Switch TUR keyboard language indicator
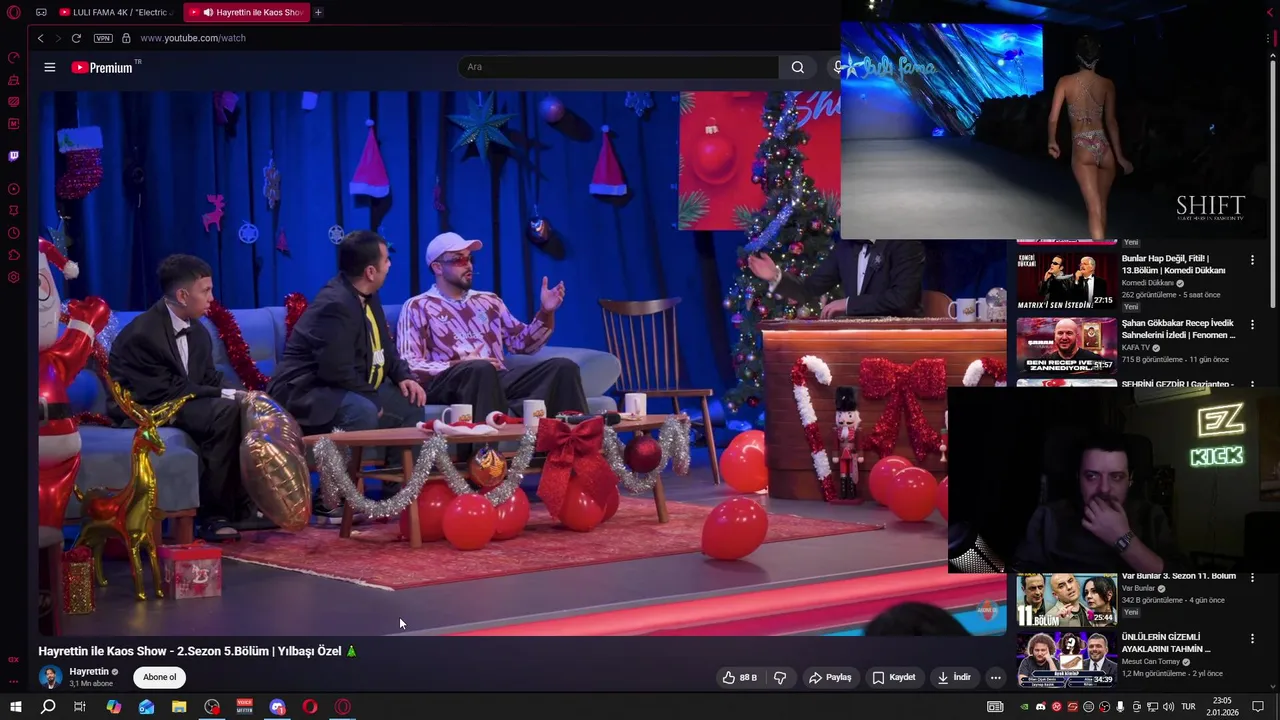The image size is (1280, 720). (x=1189, y=707)
